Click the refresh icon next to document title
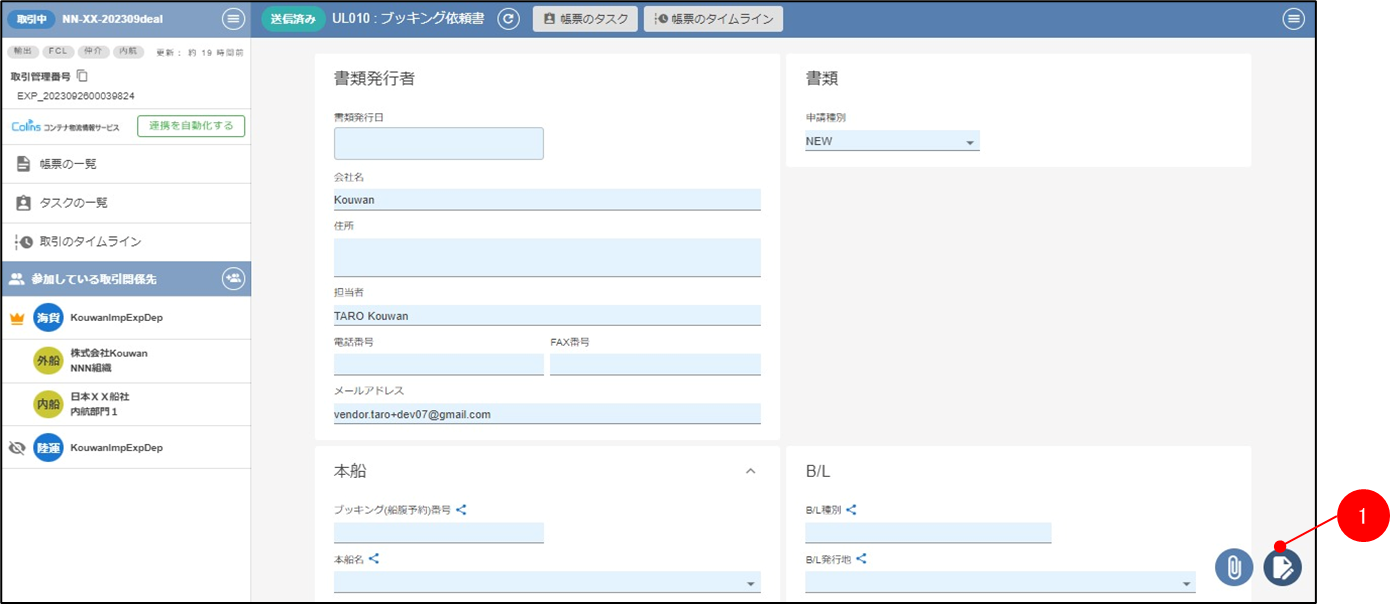 [x=509, y=19]
